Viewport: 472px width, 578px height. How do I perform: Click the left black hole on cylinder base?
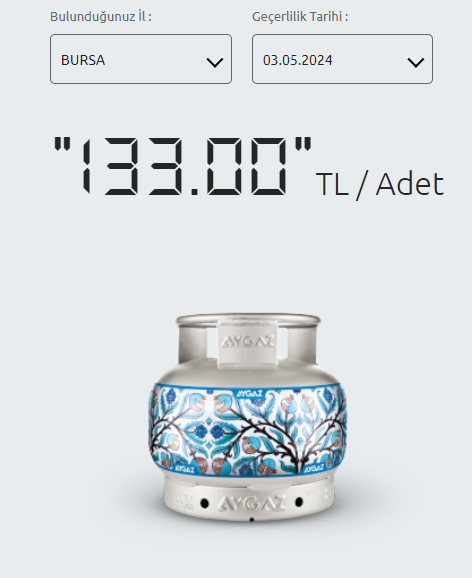click(x=204, y=503)
